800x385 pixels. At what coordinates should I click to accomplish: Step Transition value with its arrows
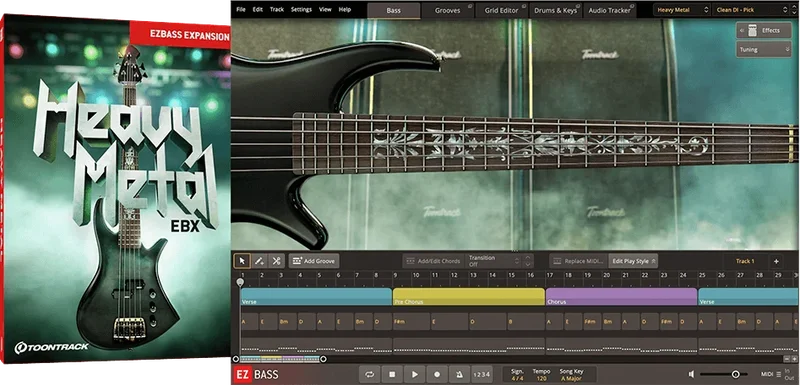pos(528,261)
